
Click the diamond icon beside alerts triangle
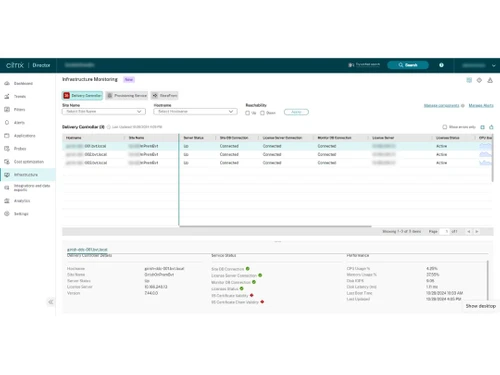479,80
